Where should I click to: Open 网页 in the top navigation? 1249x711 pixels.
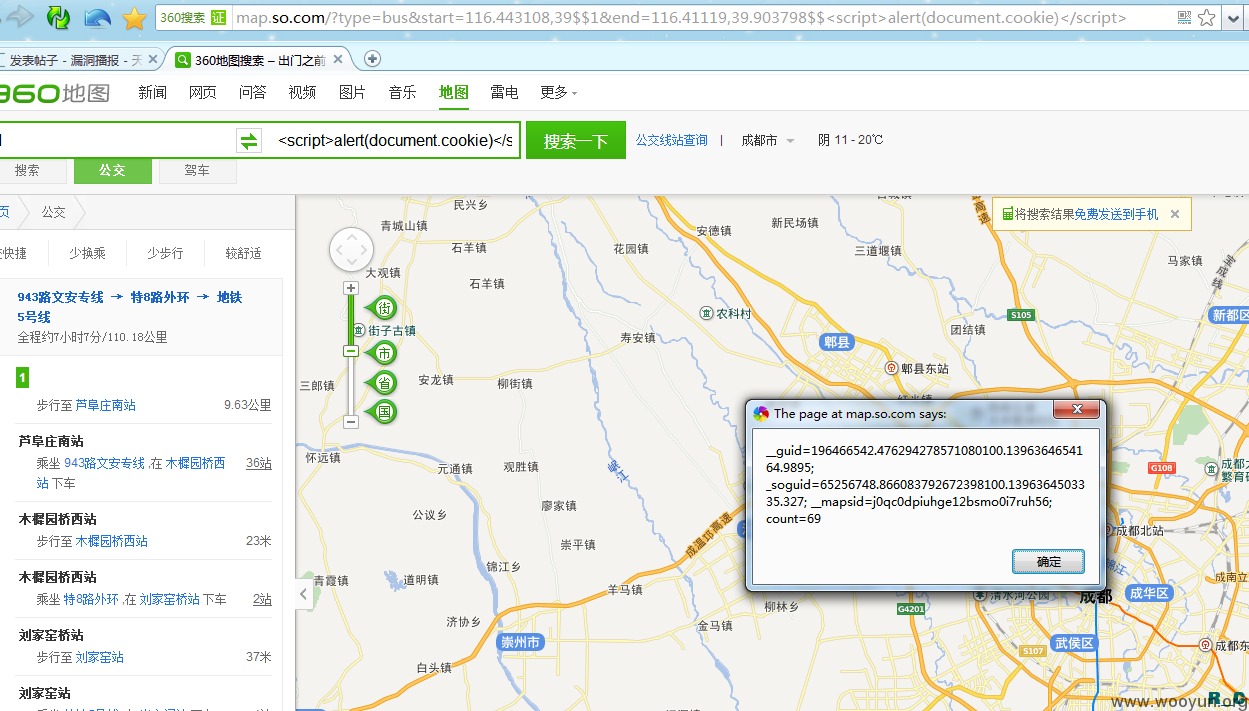(x=202, y=92)
